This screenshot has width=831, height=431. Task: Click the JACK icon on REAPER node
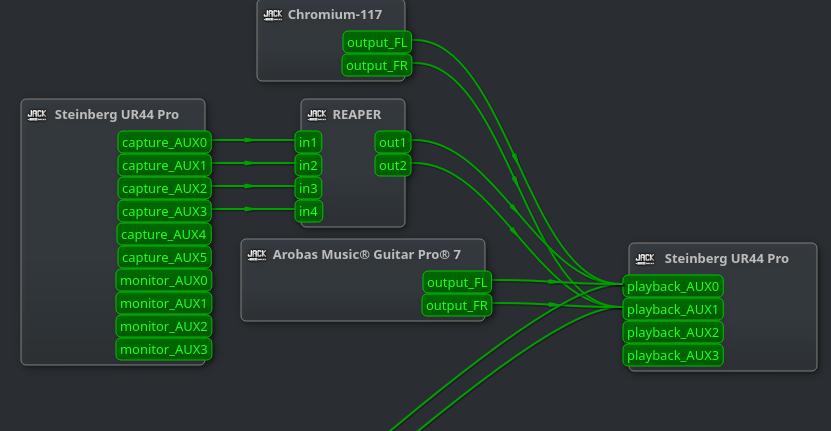click(x=317, y=115)
